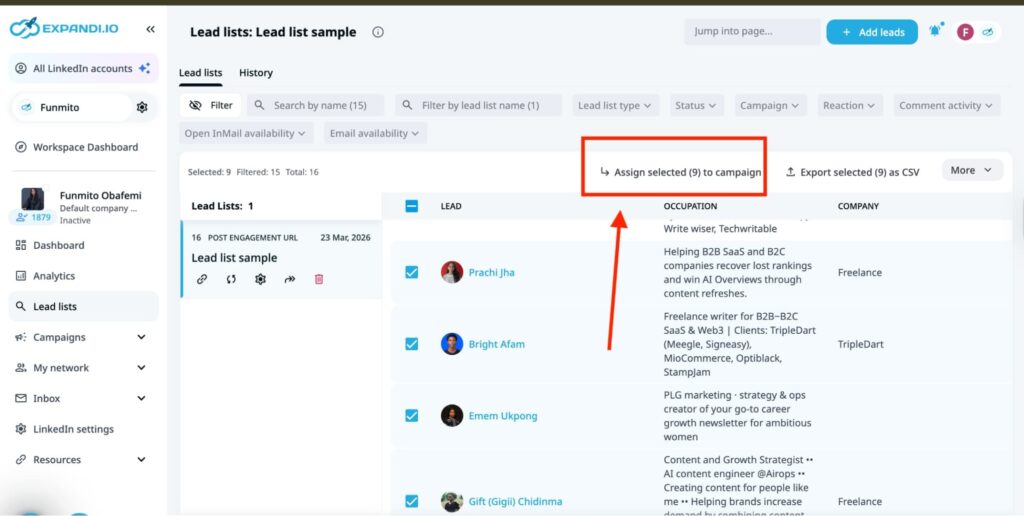Open Funmito account settings gear

(x=142, y=107)
